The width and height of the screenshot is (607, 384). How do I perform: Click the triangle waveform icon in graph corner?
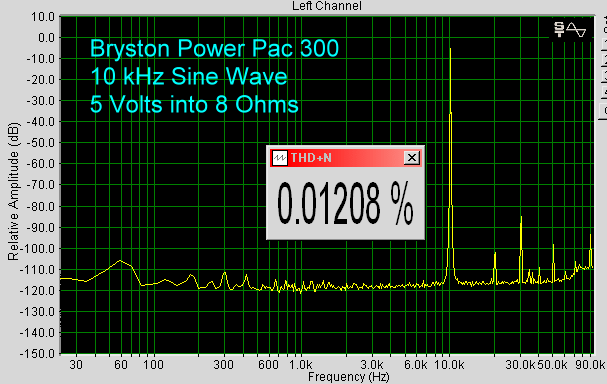[576, 30]
